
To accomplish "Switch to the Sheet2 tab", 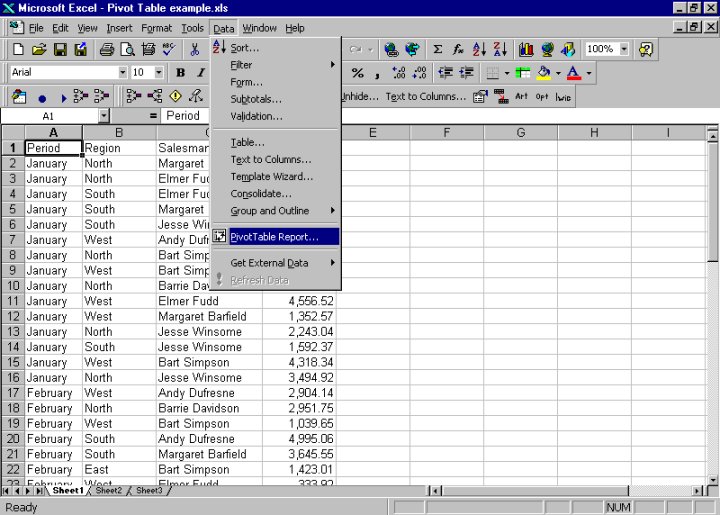I will pos(109,491).
